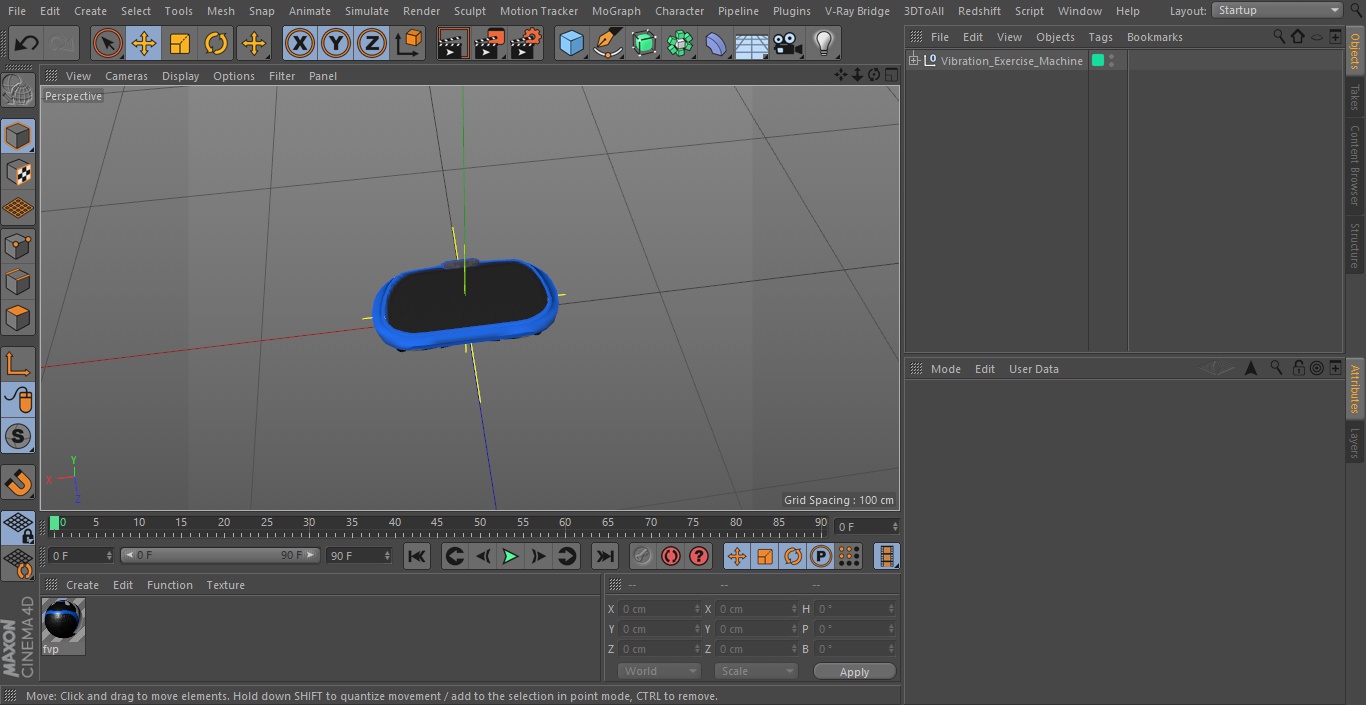Click the timeline marker at frame 45
Screen dimensions: 1366x705
click(437, 523)
